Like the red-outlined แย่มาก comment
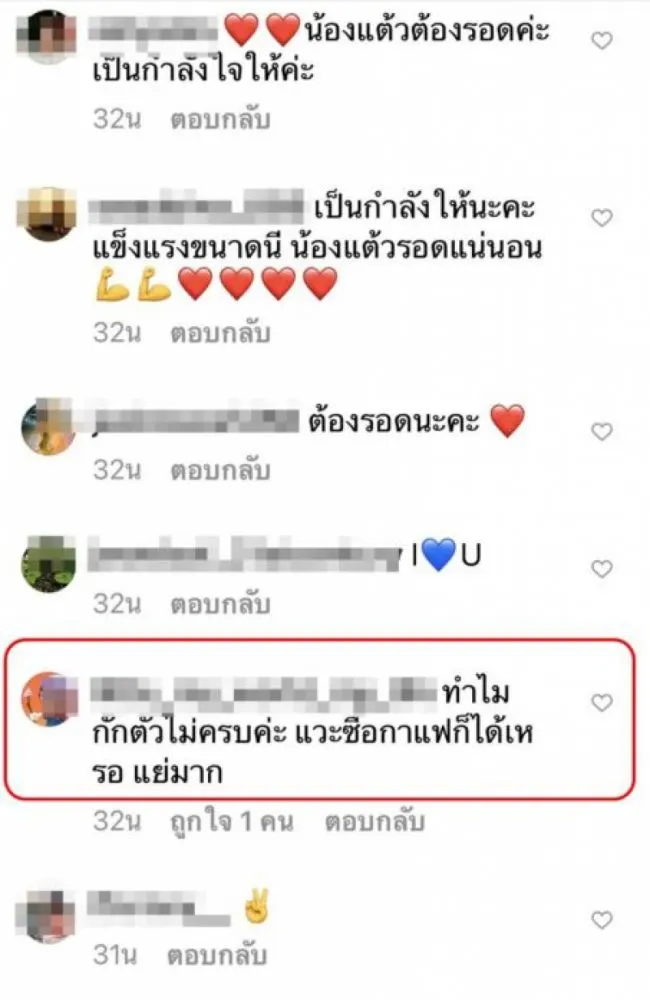Image resolution: width=650 pixels, height=1000 pixels. coord(602,703)
